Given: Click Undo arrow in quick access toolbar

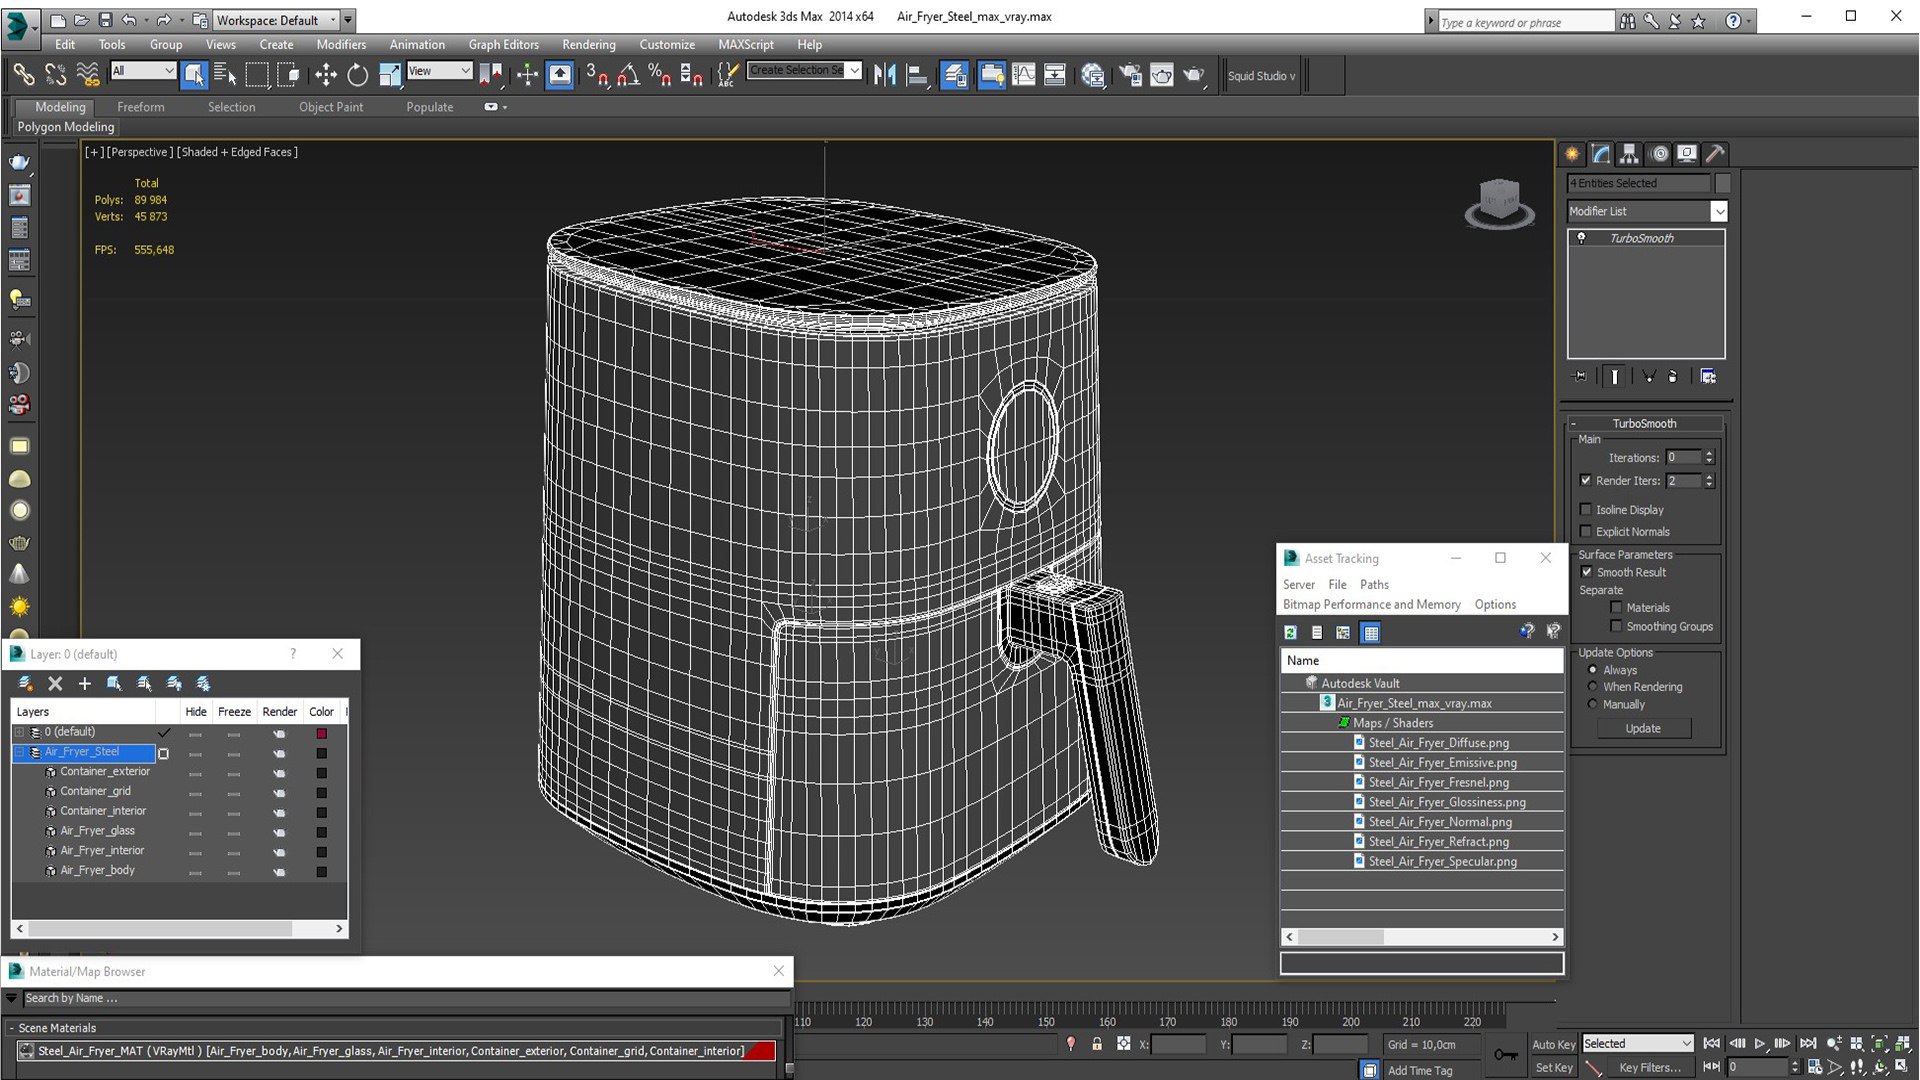Looking at the screenshot, I should [129, 20].
